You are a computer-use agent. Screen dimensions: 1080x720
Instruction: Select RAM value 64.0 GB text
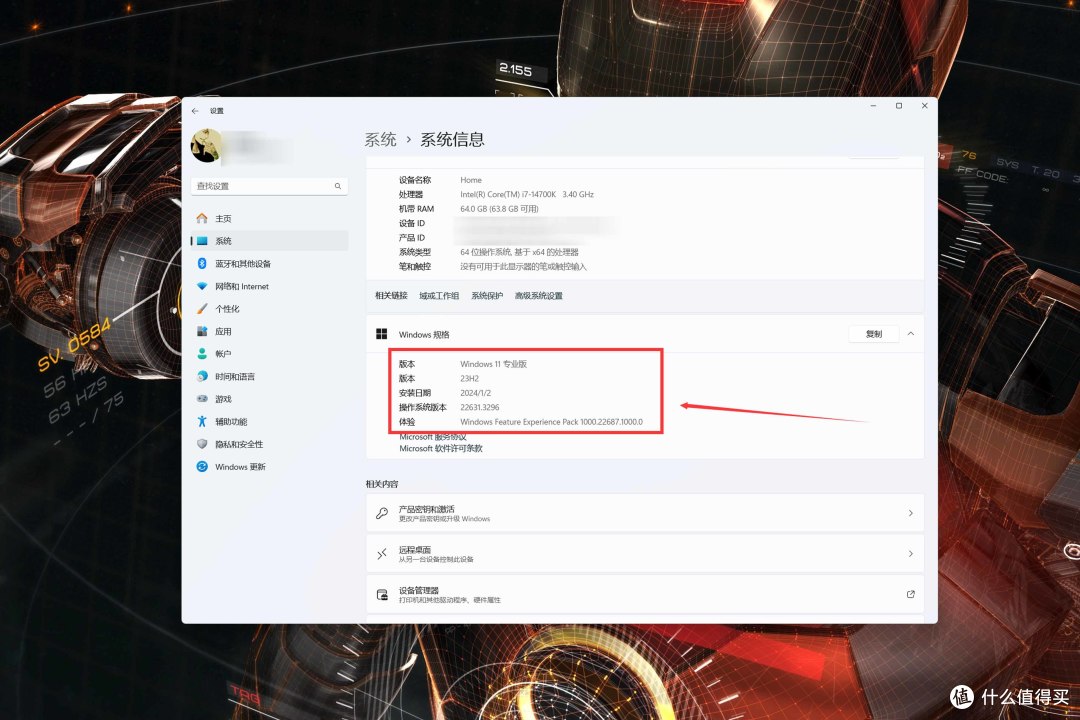499,209
